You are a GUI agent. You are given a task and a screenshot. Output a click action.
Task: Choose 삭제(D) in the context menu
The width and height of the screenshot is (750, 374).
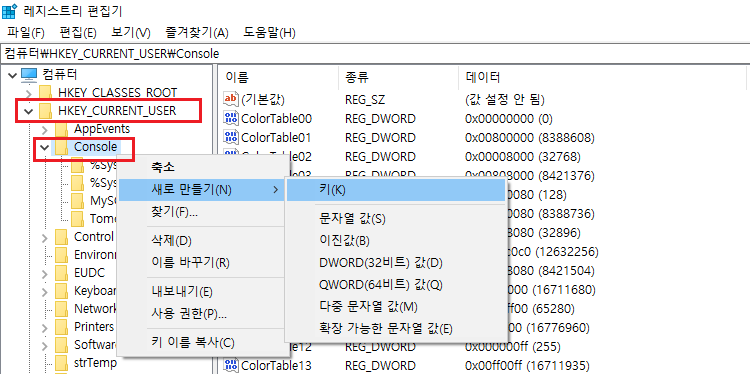[x=201, y=241]
